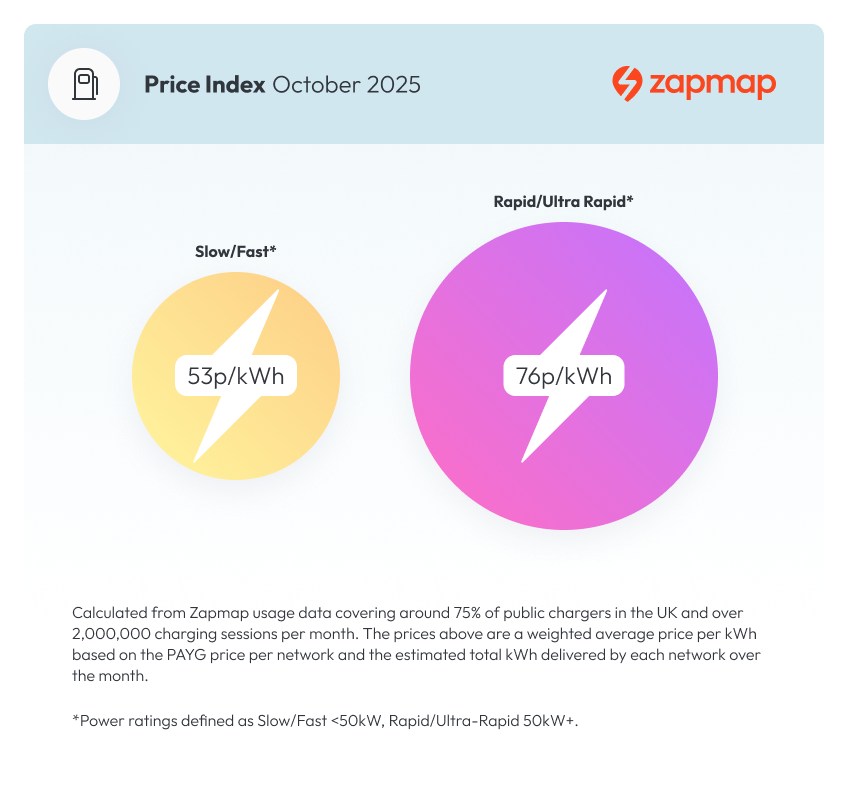848x803 pixels.
Task: Select the 76p/kWh price label
Action: 564,377
